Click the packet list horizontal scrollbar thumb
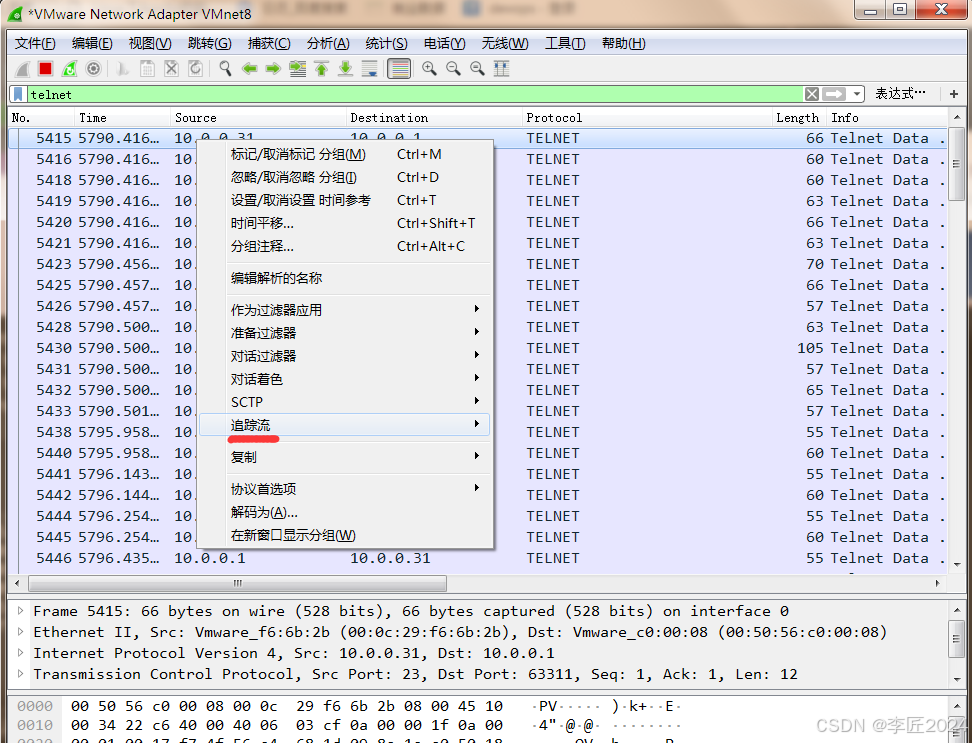Image resolution: width=972 pixels, height=743 pixels. click(x=237, y=583)
